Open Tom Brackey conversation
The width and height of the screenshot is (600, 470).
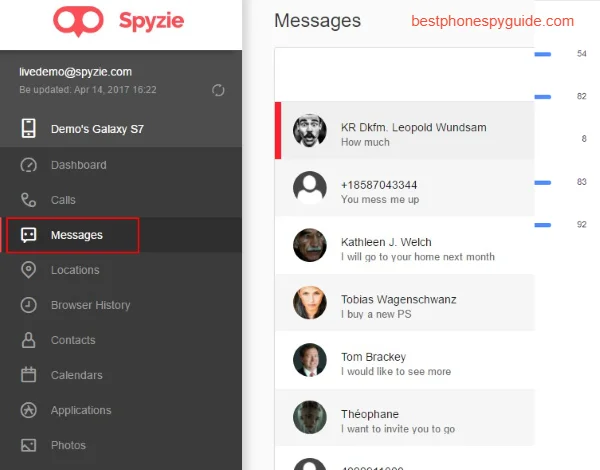(404, 360)
